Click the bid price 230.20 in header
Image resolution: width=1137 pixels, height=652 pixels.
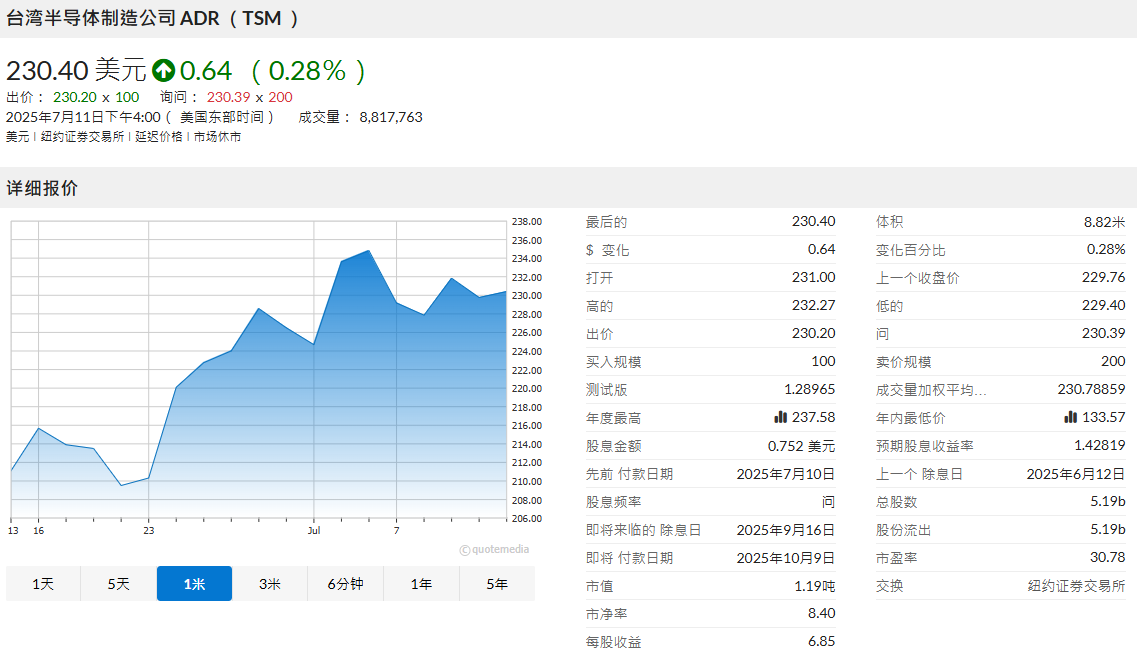coord(75,97)
